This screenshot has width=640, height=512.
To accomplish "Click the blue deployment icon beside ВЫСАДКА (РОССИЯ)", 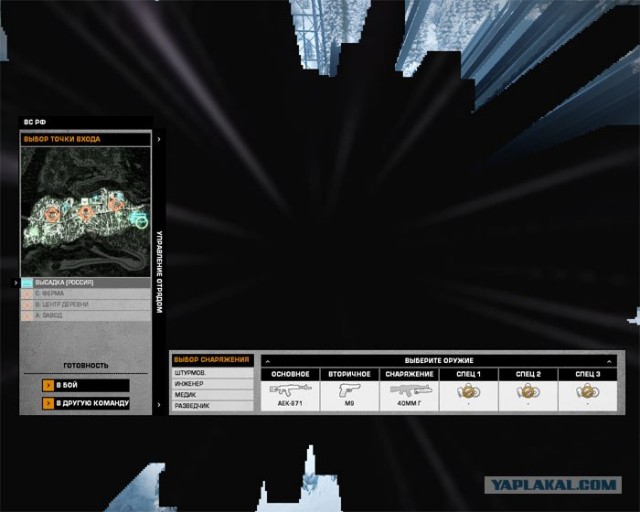I will 27,283.
